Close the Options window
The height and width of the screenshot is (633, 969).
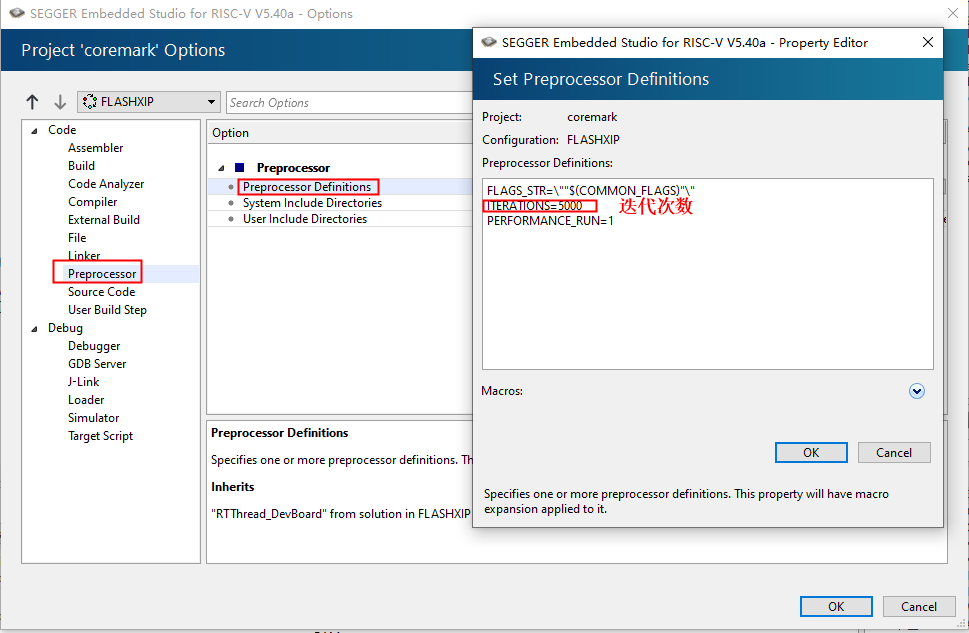954,13
